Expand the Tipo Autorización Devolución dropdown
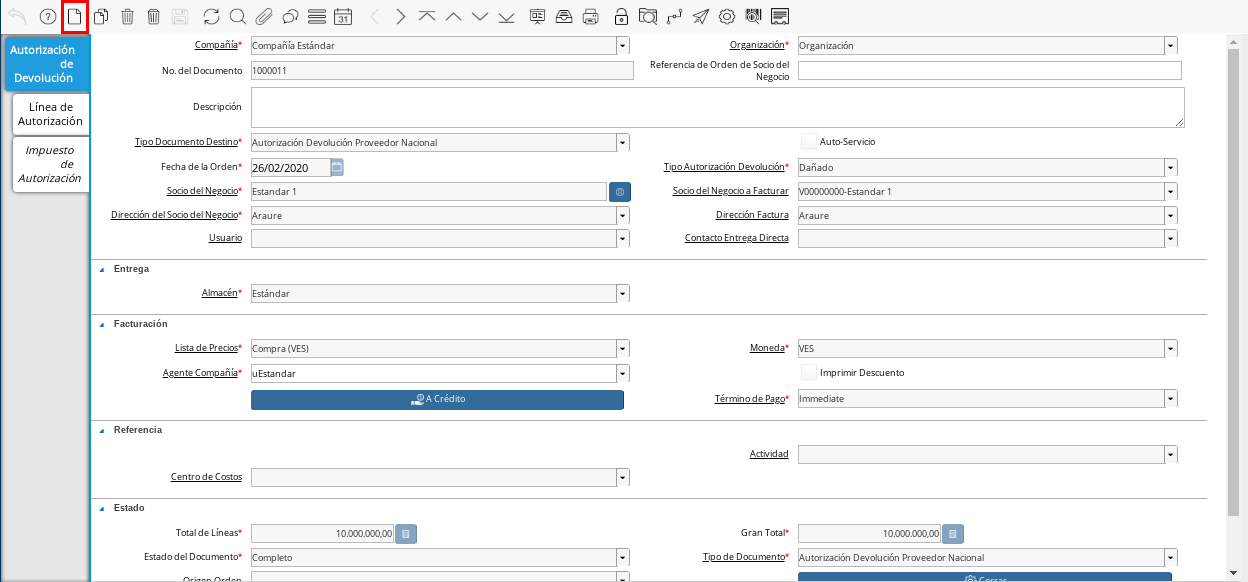 (1170, 167)
